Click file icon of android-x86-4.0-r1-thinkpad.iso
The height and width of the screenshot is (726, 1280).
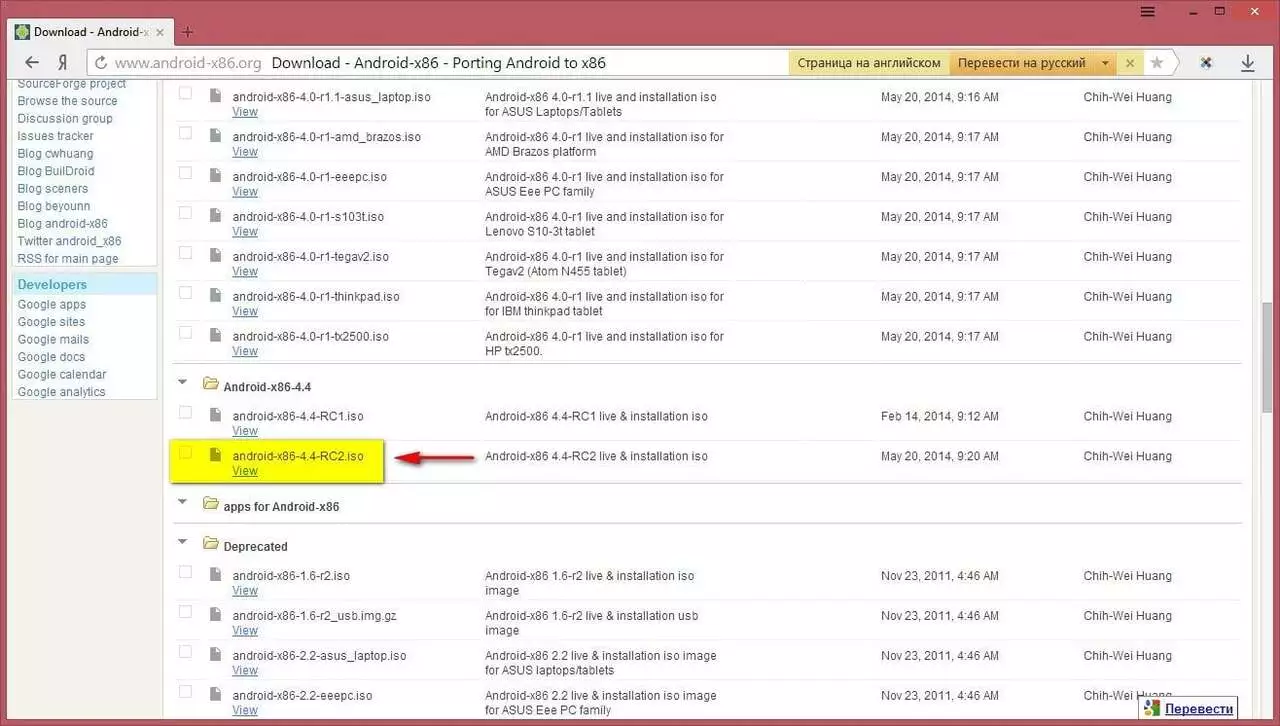[x=215, y=295]
